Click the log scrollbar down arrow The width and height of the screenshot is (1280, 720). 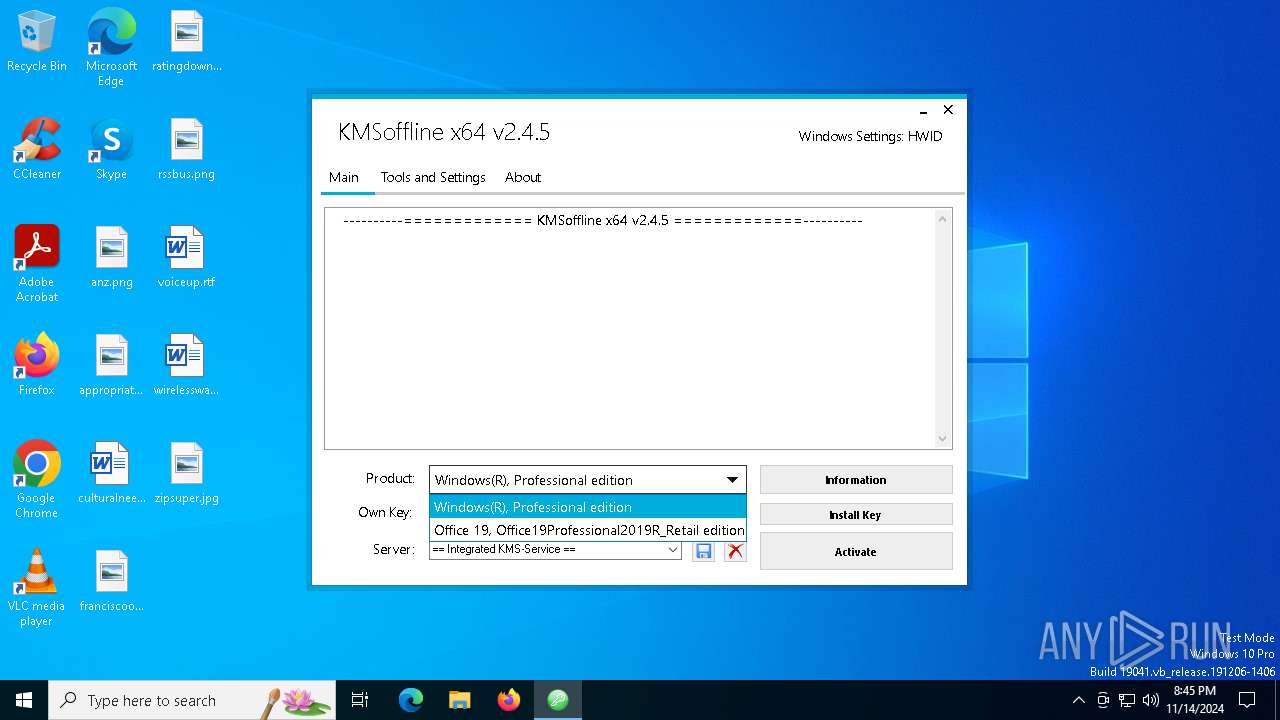[x=942, y=438]
